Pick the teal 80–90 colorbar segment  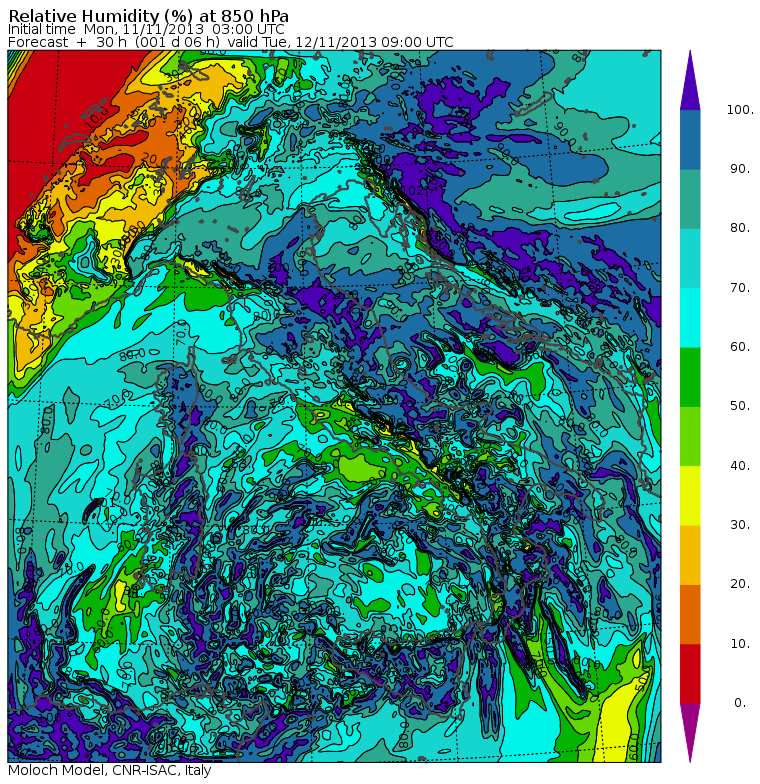(690, 199)
